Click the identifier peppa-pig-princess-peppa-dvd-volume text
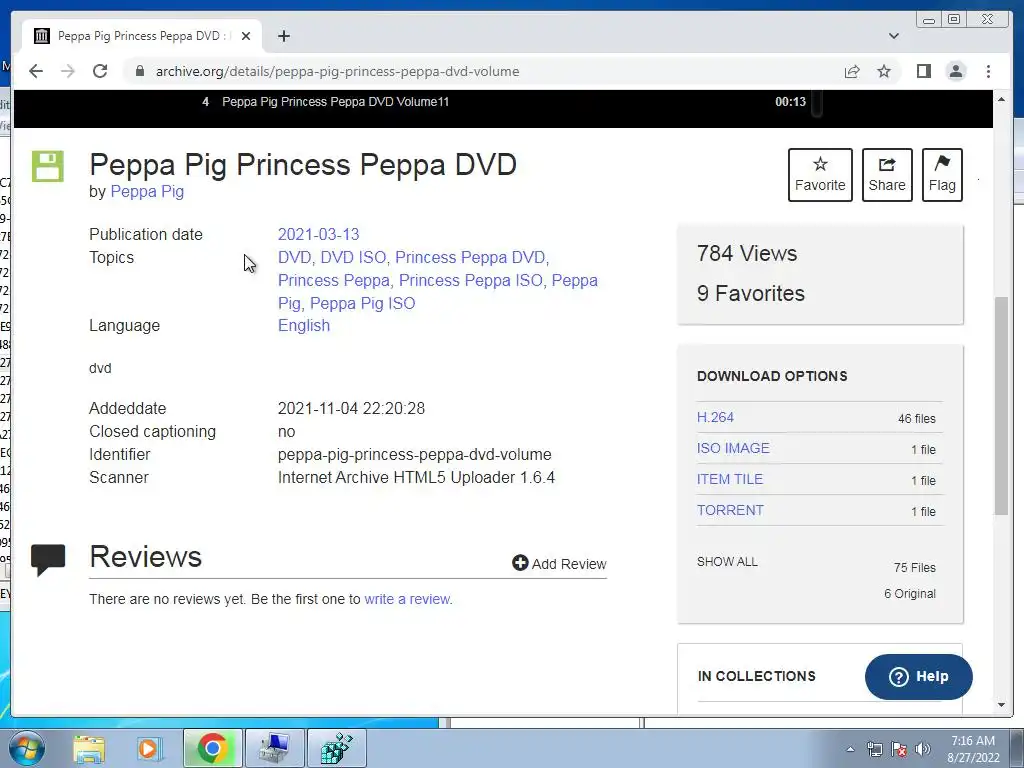The height and width of the screenshot is (768, 1024). click(415, 455)
